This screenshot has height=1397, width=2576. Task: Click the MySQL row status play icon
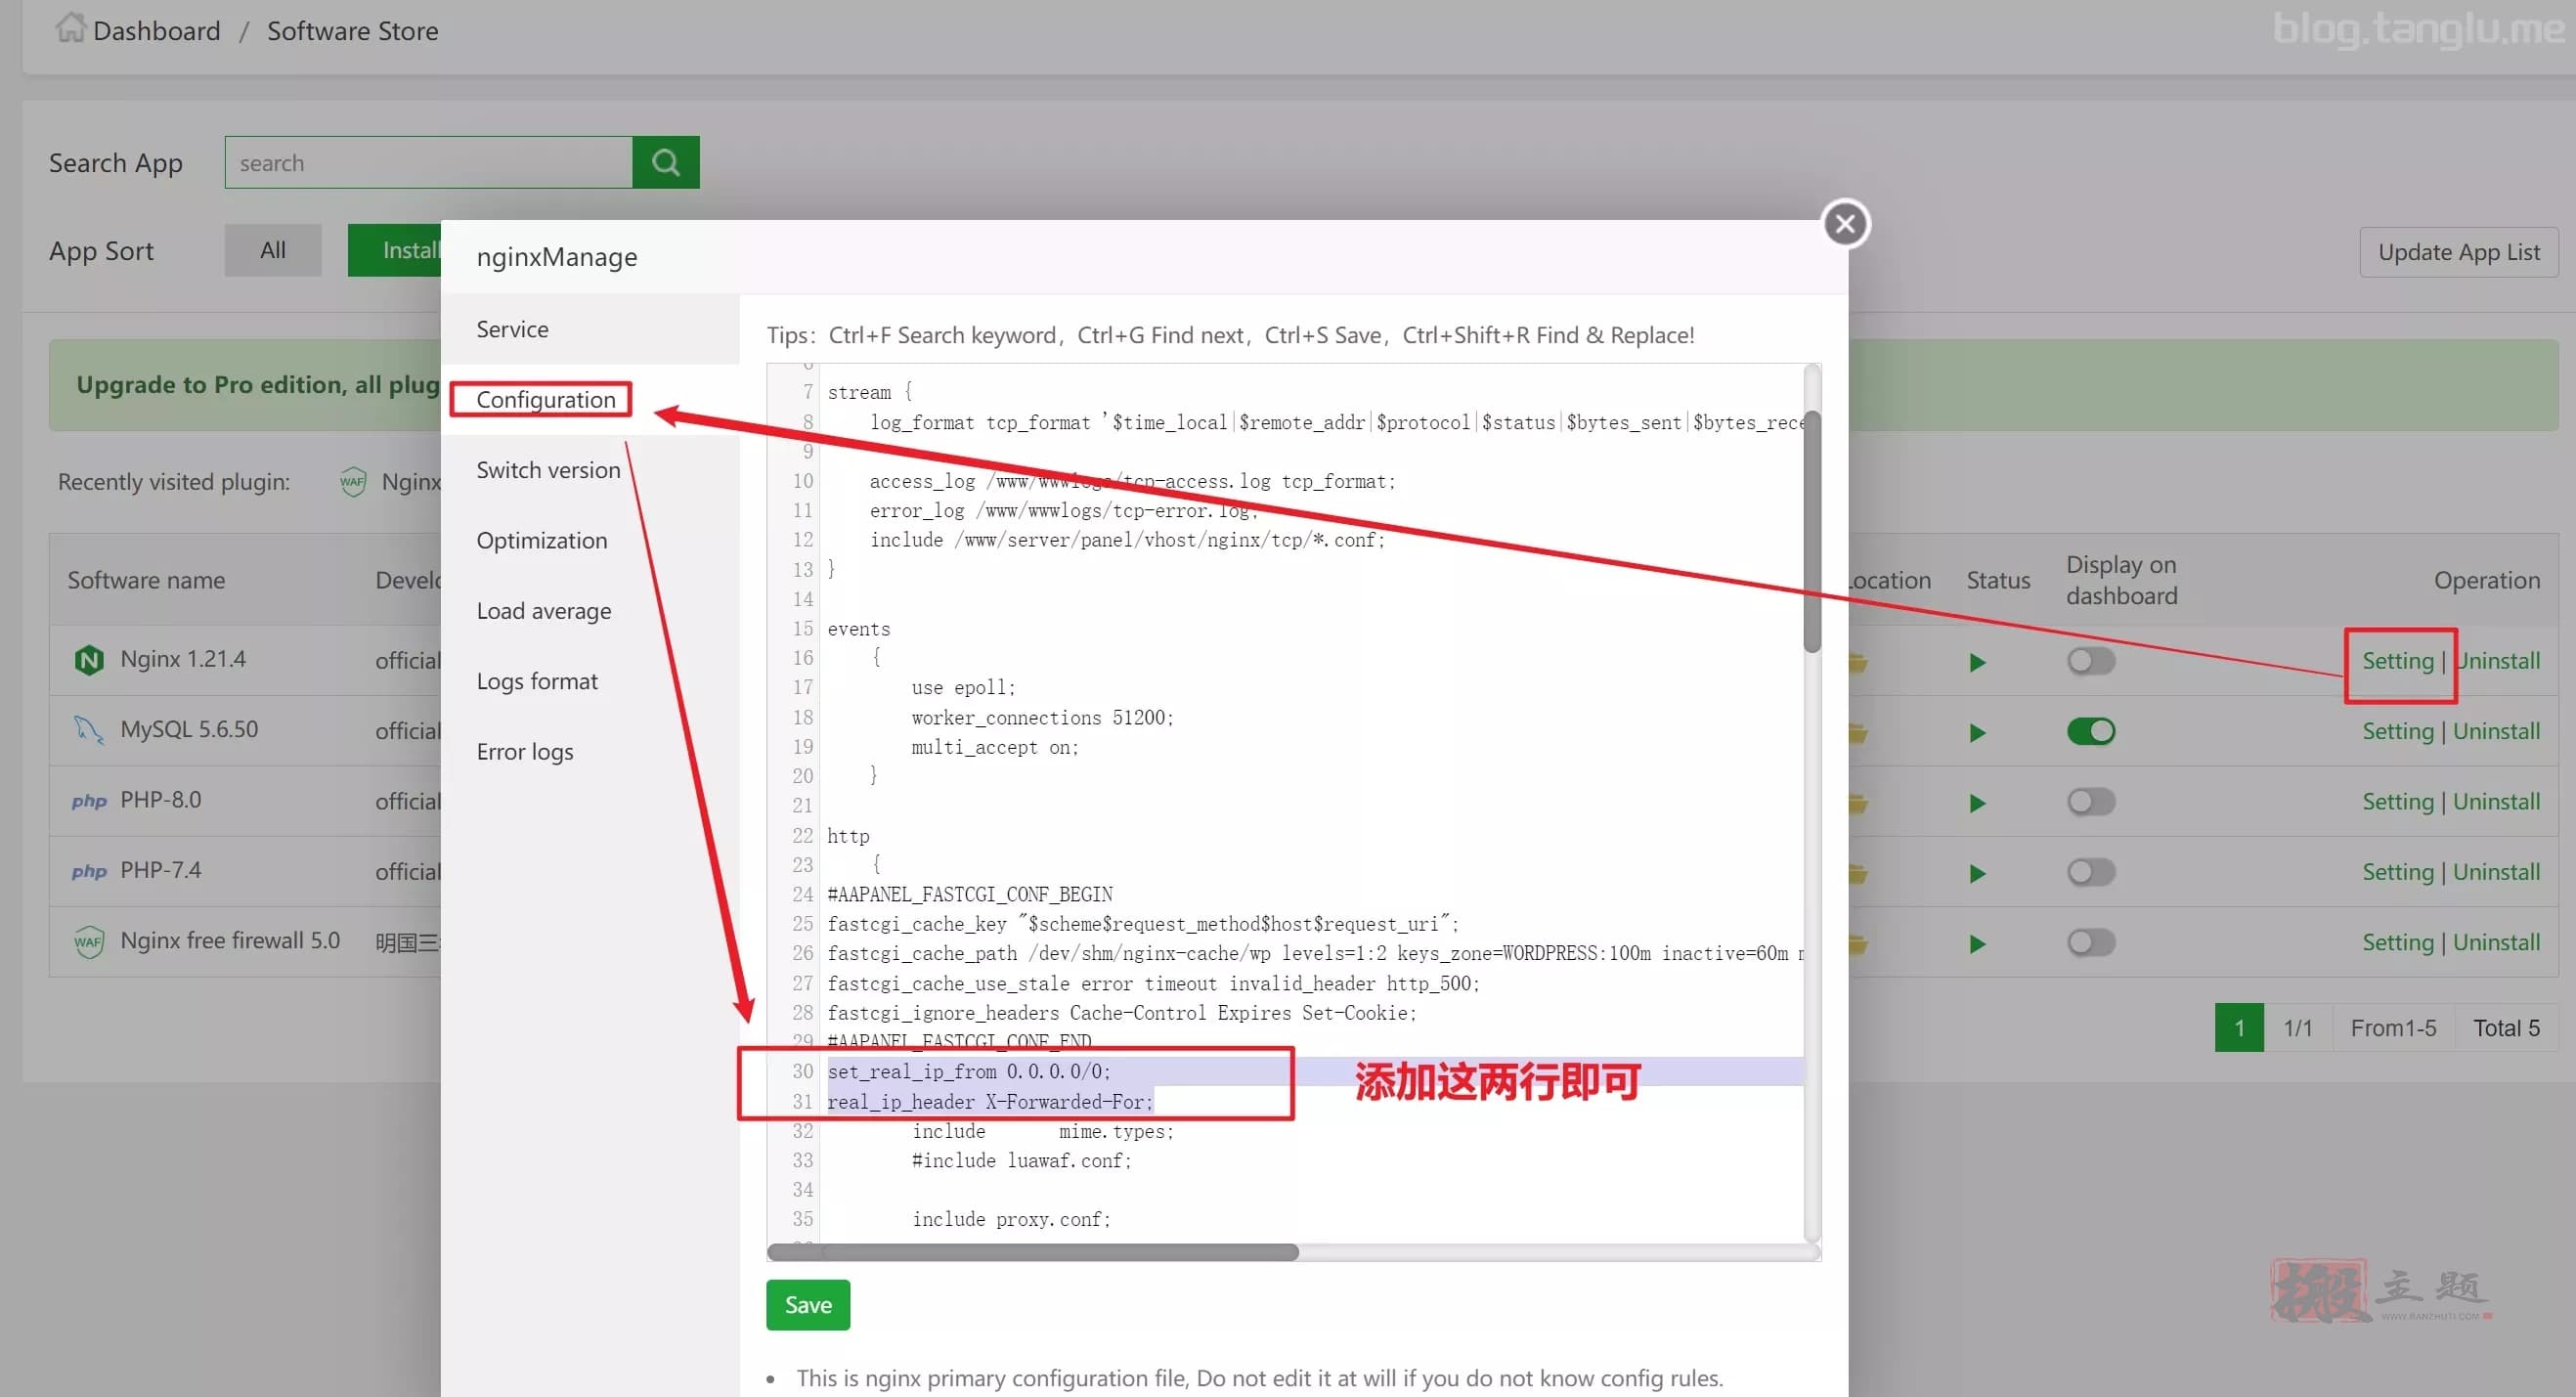tap(1977, 733)
